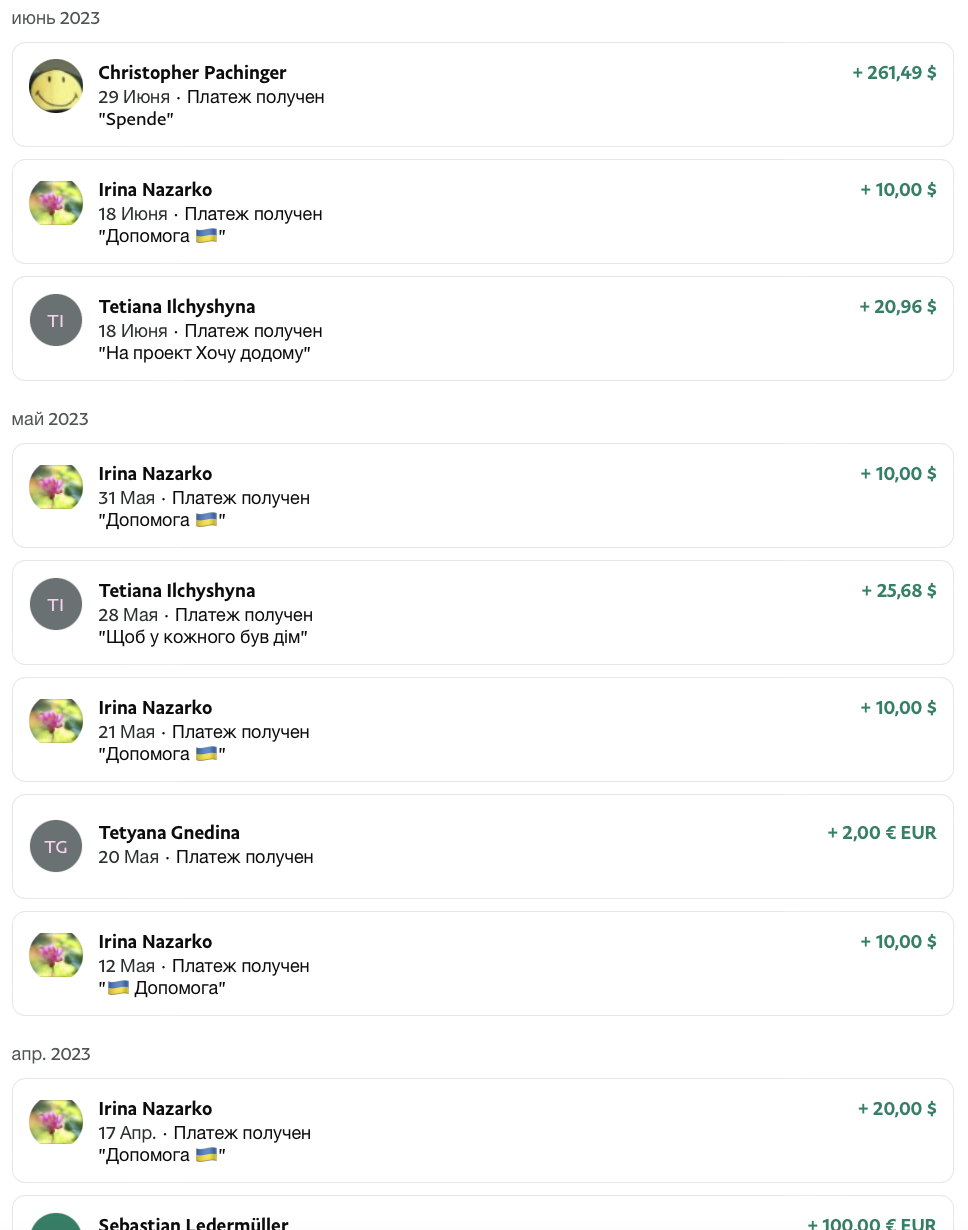
Task: Click the TI avatar on the 18 Июня payment
Action: click(x=56, y=320)
